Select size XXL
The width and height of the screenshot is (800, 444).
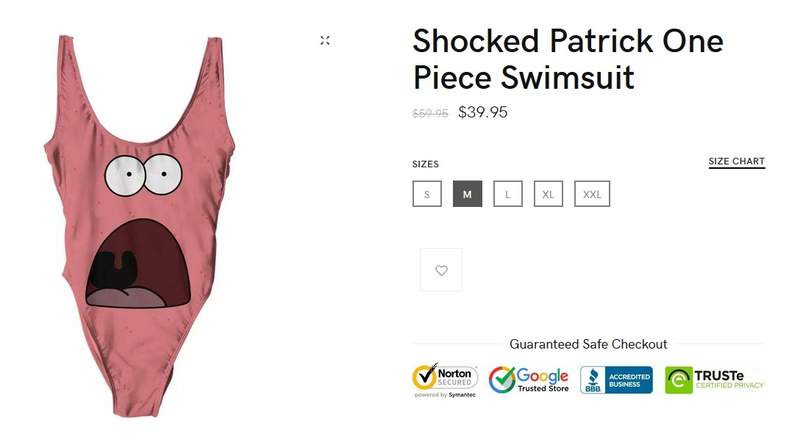592,194
